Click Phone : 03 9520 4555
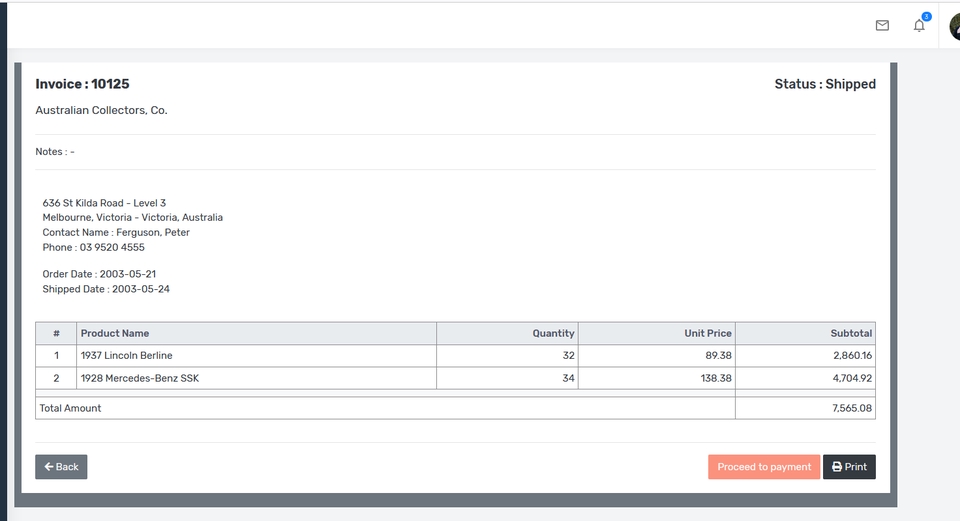This screenshot has height=521, width=960. click(x=93, y=247)
